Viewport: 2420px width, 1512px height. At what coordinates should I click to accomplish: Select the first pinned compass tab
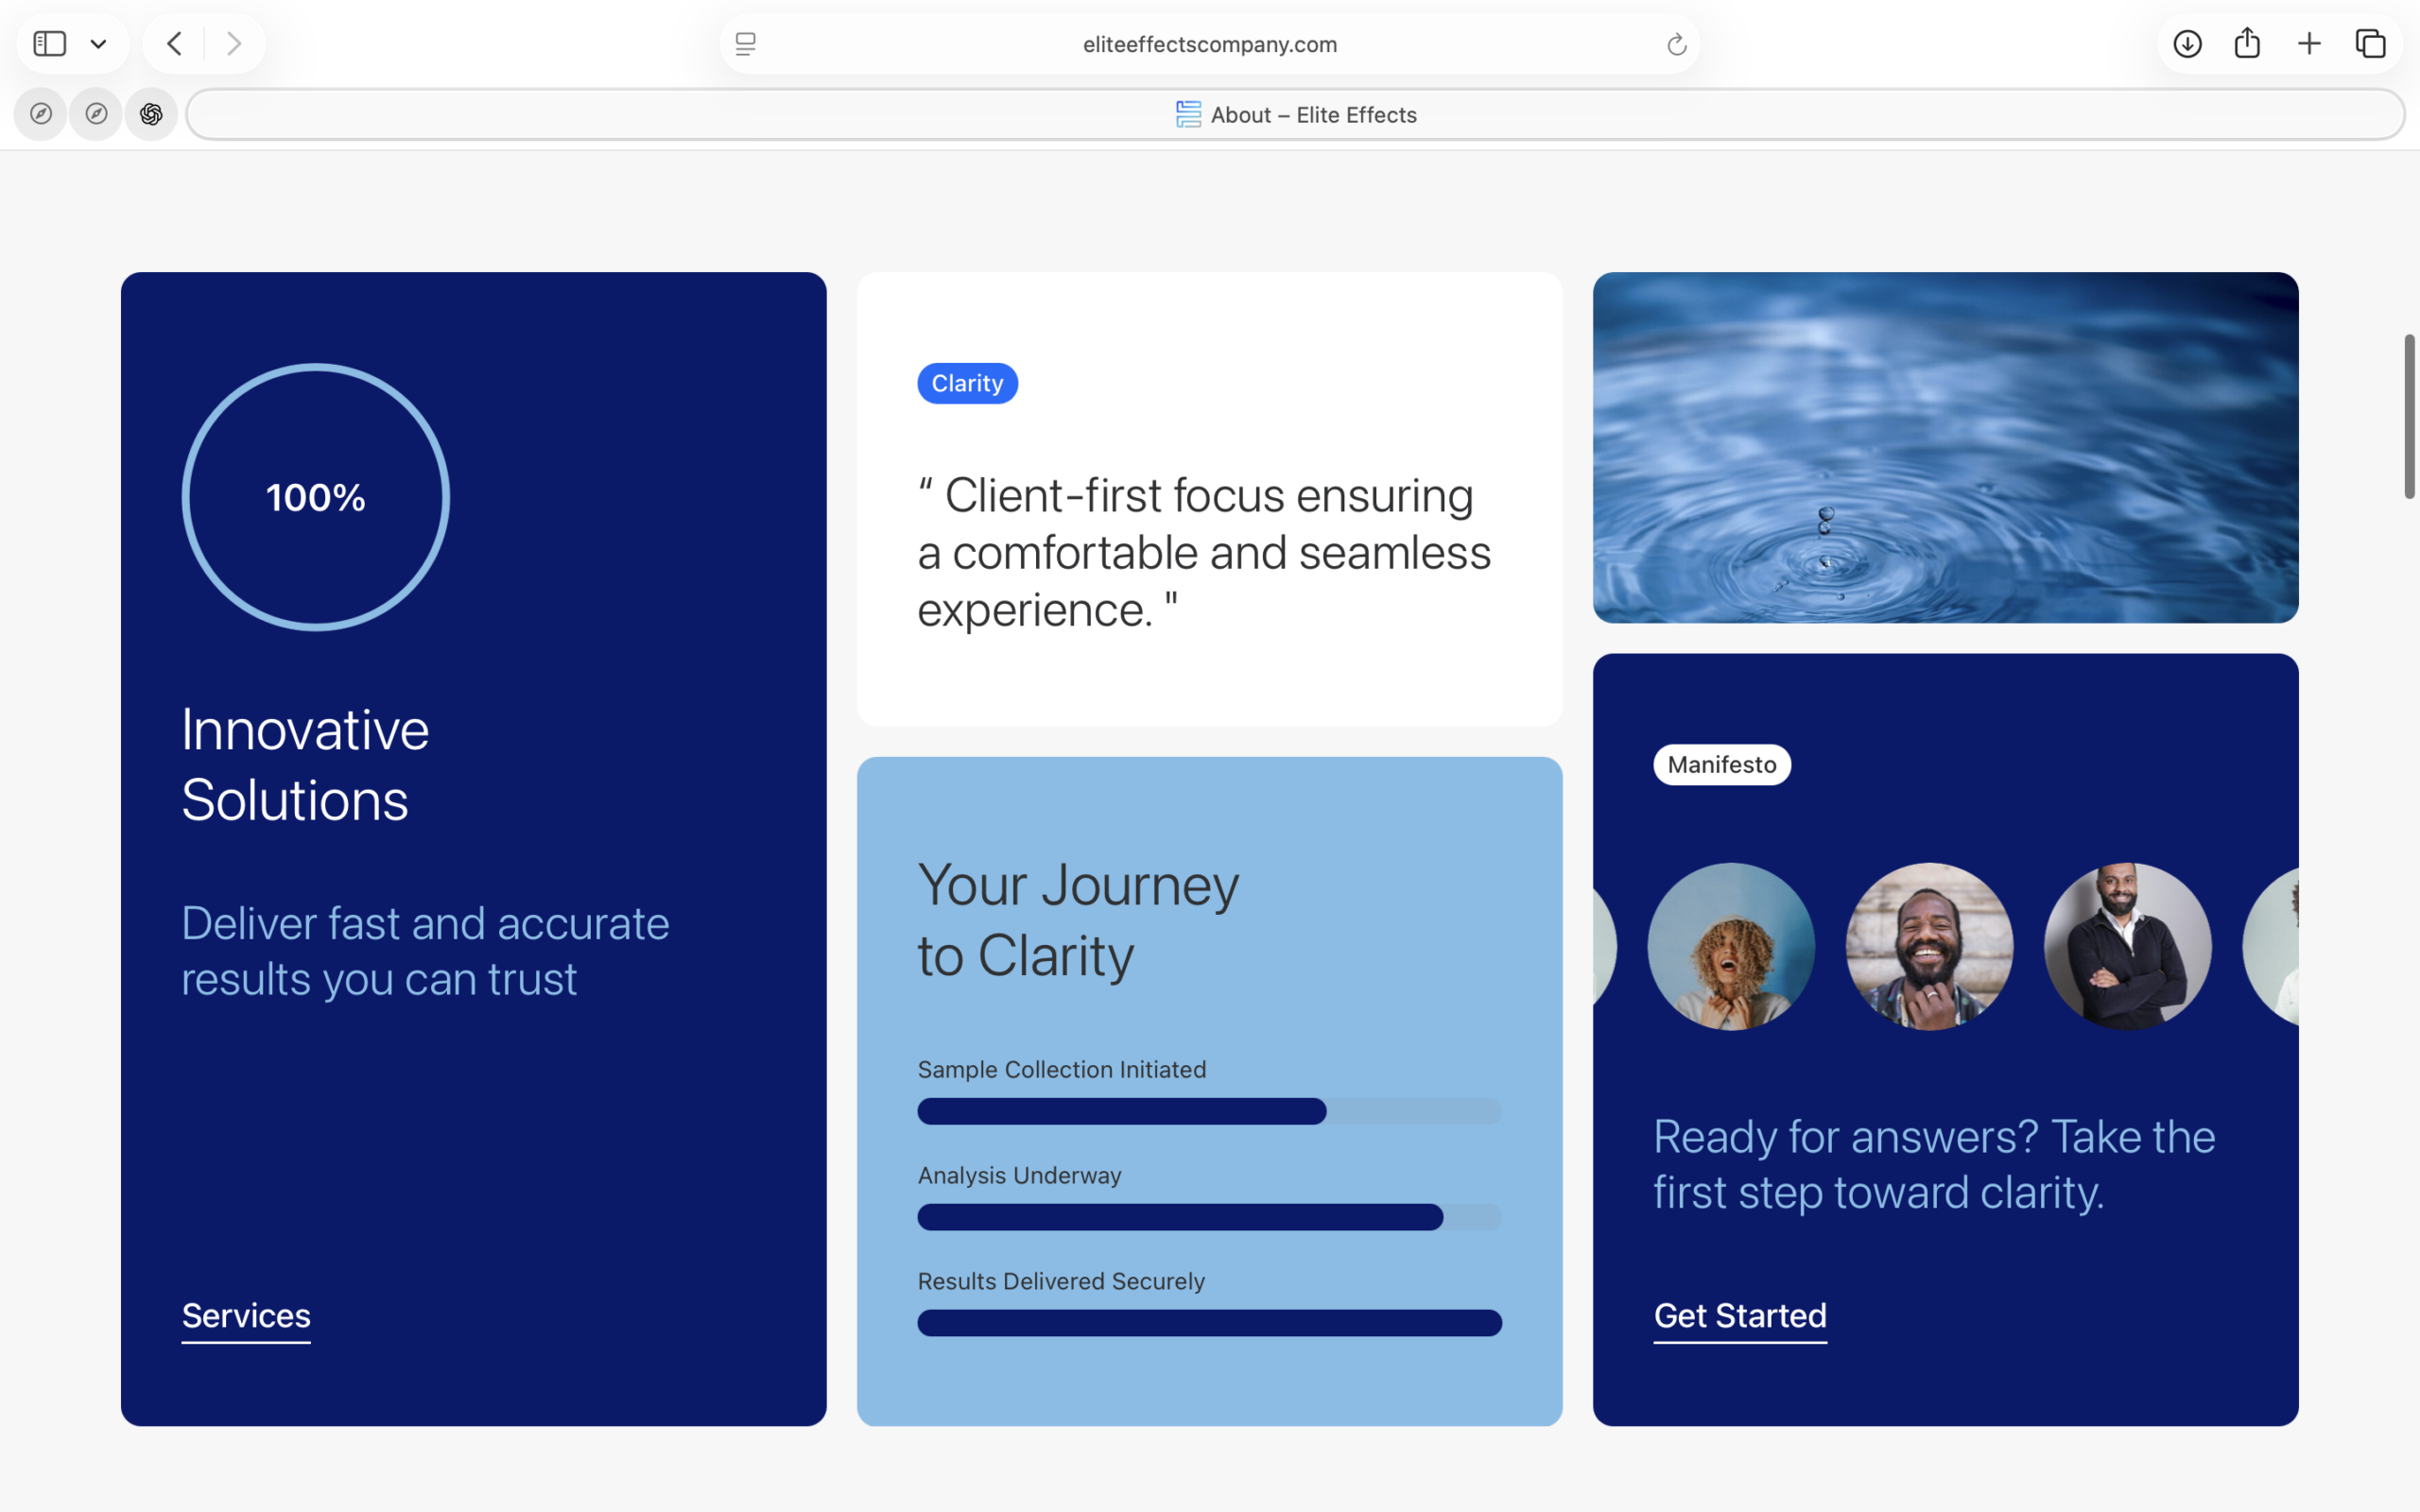41,114
